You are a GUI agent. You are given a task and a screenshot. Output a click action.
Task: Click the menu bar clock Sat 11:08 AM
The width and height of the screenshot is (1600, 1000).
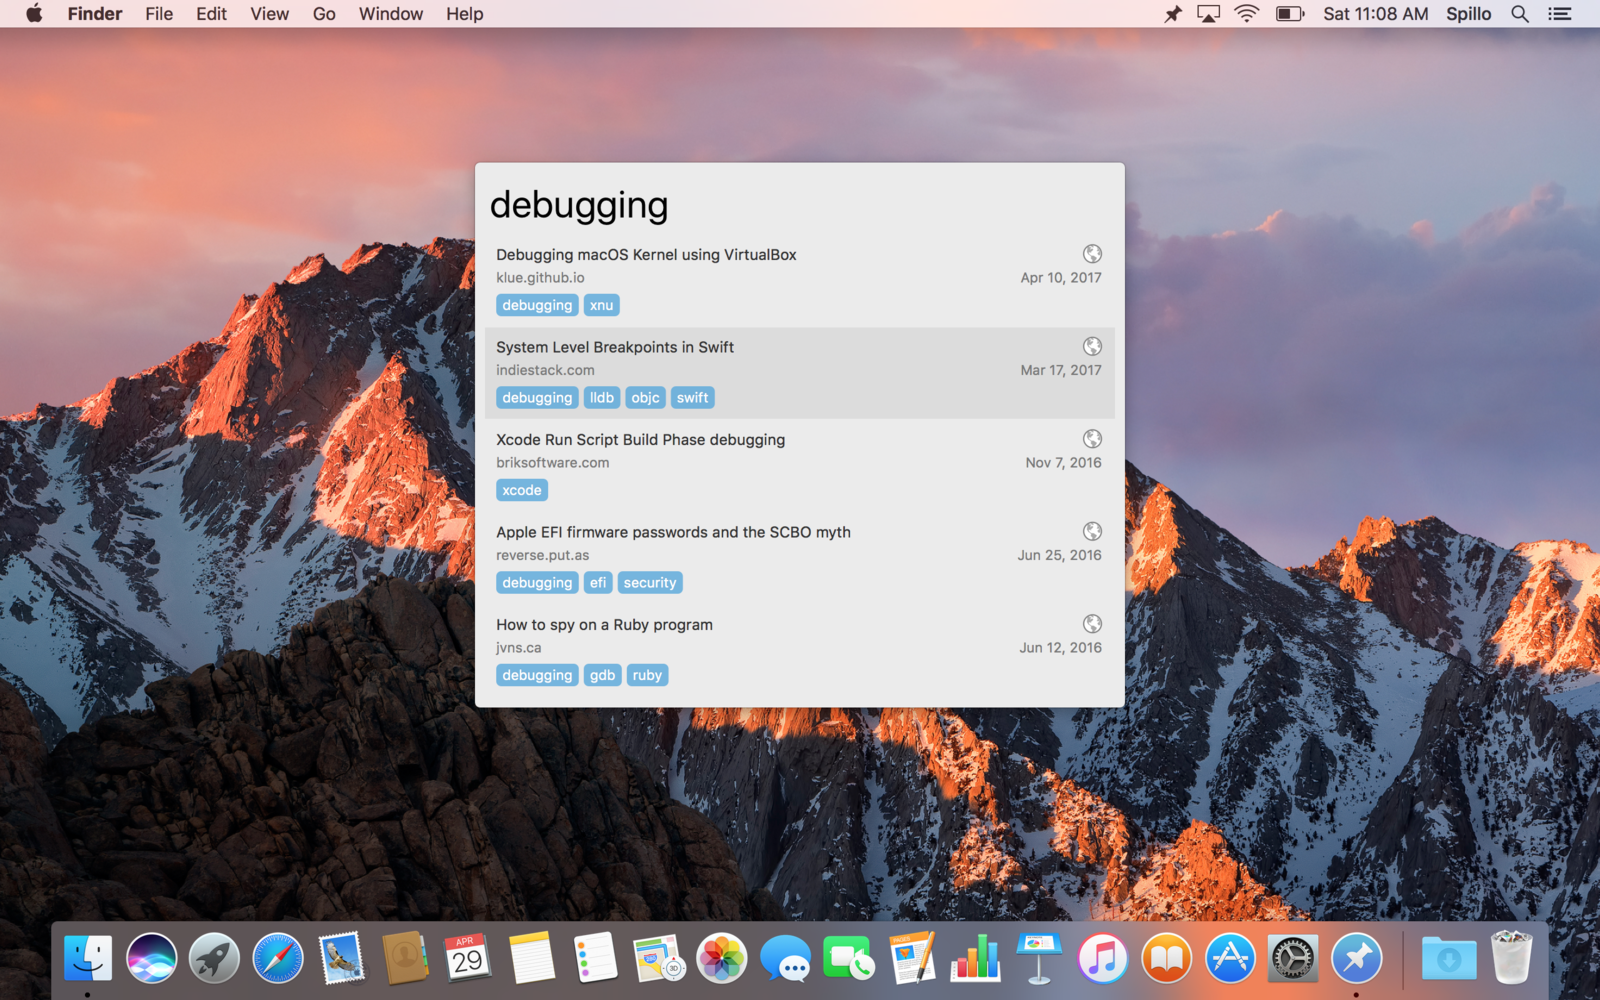click(1375, 14)
